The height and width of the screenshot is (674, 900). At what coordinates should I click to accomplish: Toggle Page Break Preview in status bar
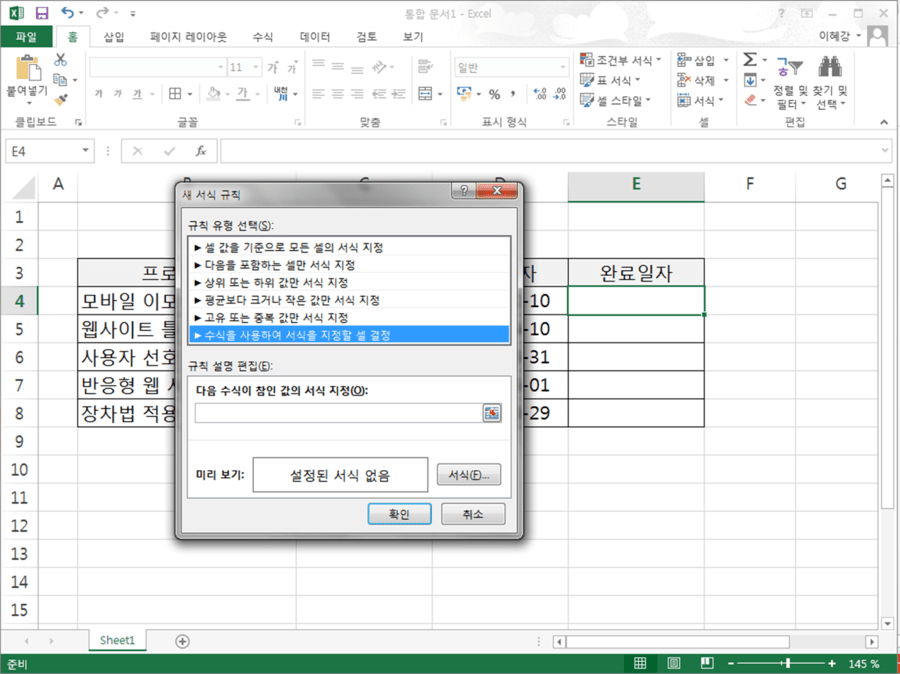pyautogui.click(x=707, y=663)
